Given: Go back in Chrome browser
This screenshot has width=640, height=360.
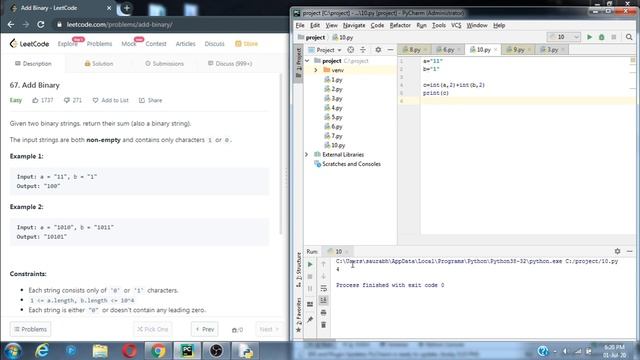Looking at the screenshot, I should point(11,24).
